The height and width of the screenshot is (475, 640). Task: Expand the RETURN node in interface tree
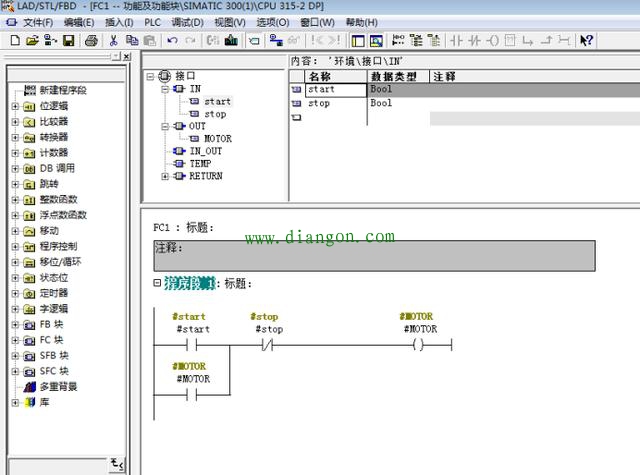point(165,176)
